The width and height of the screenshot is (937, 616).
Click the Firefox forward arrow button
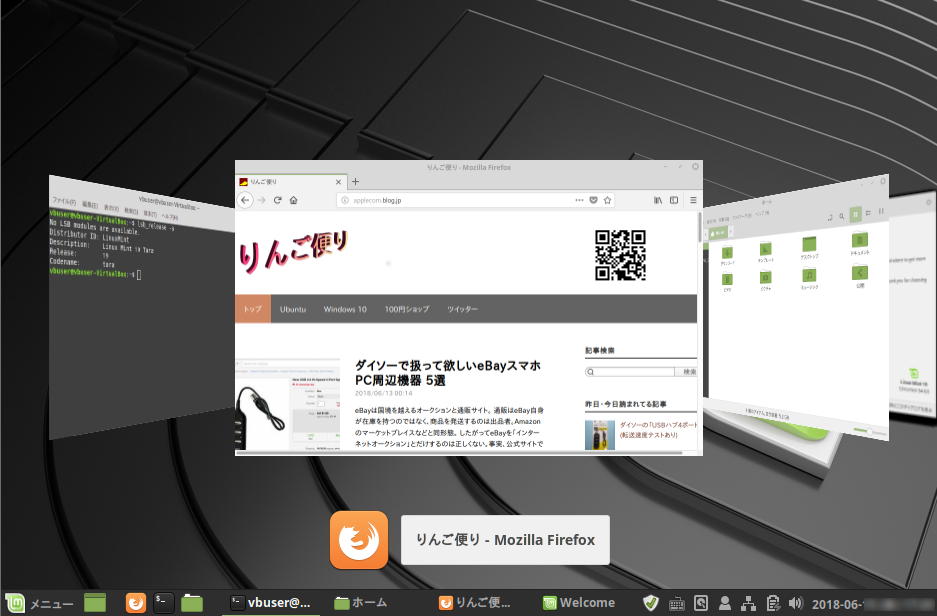click(x=261, y=200)
